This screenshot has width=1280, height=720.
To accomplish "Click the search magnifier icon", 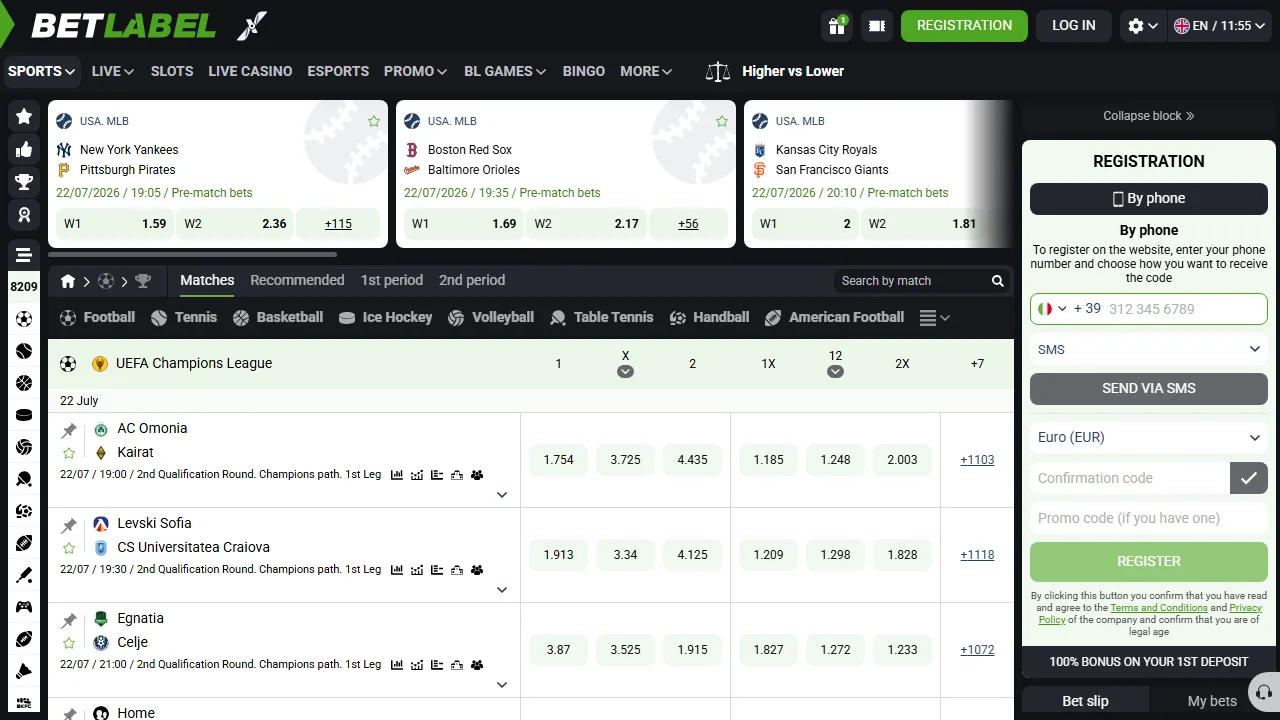I will [x=997, y=281].
